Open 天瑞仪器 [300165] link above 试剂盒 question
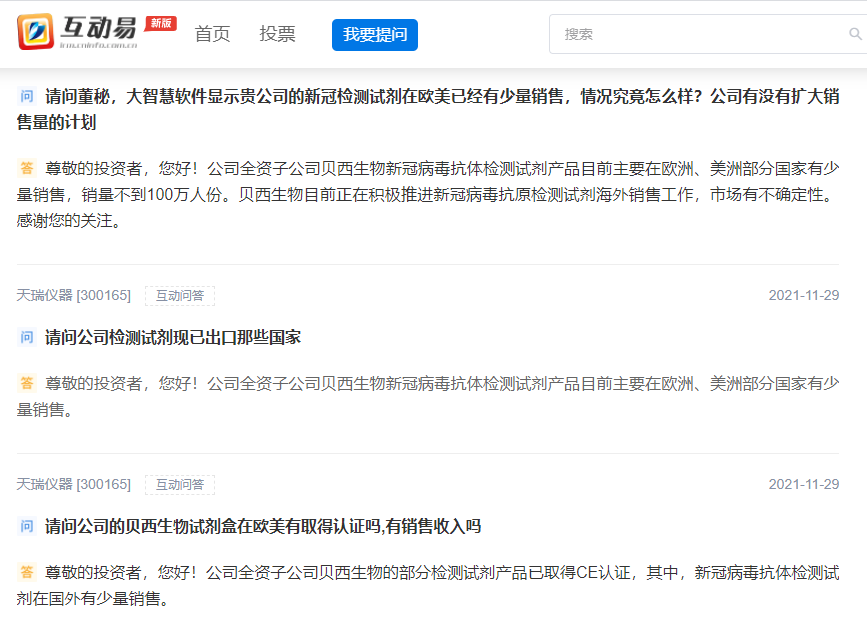Screen dimensions: 867x619 (74, 485)
